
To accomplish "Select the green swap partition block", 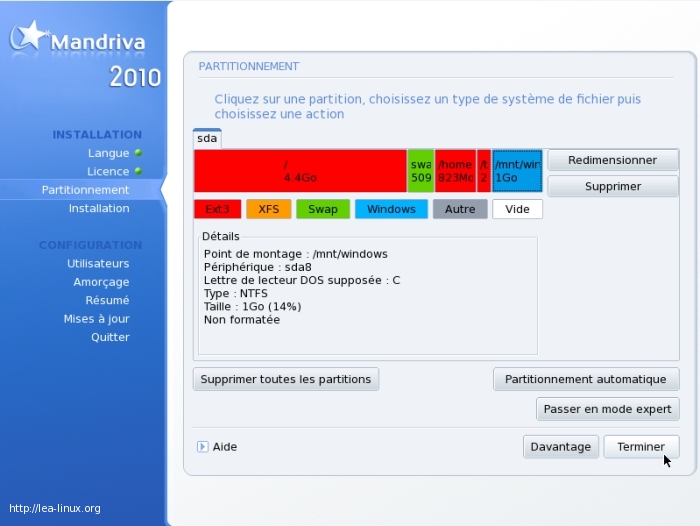I will (421, 171).
